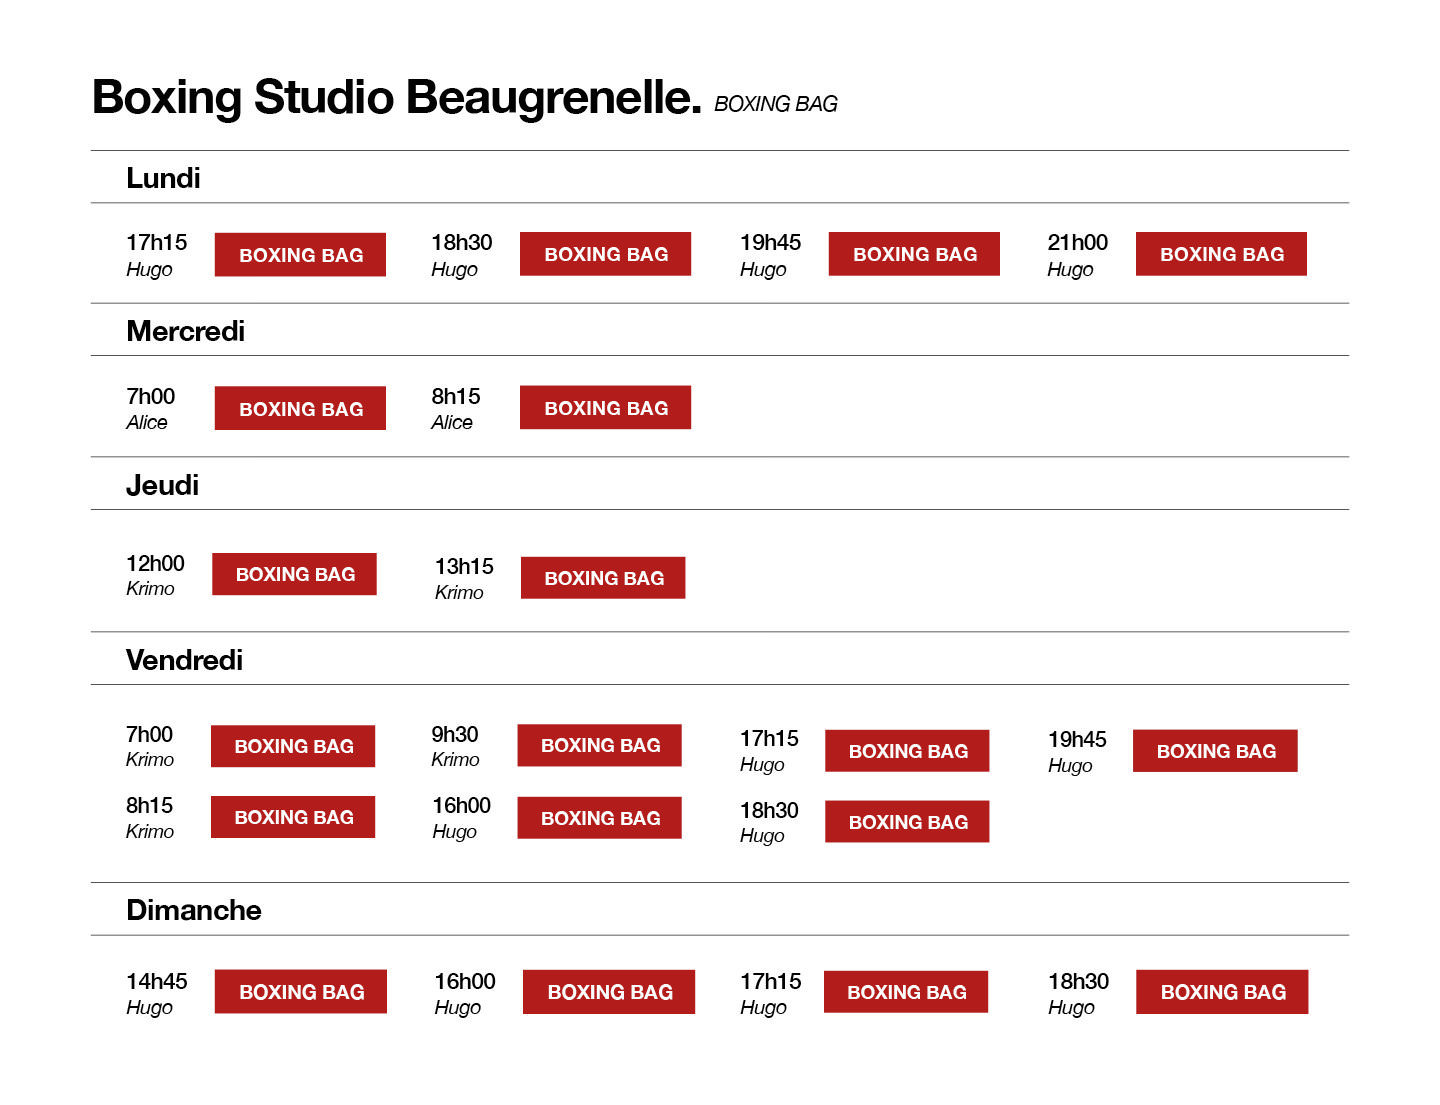Select the Lundi 18h30 Boxing Bag class
The height and width of the screenshot is (1105, 1440).
605,254
